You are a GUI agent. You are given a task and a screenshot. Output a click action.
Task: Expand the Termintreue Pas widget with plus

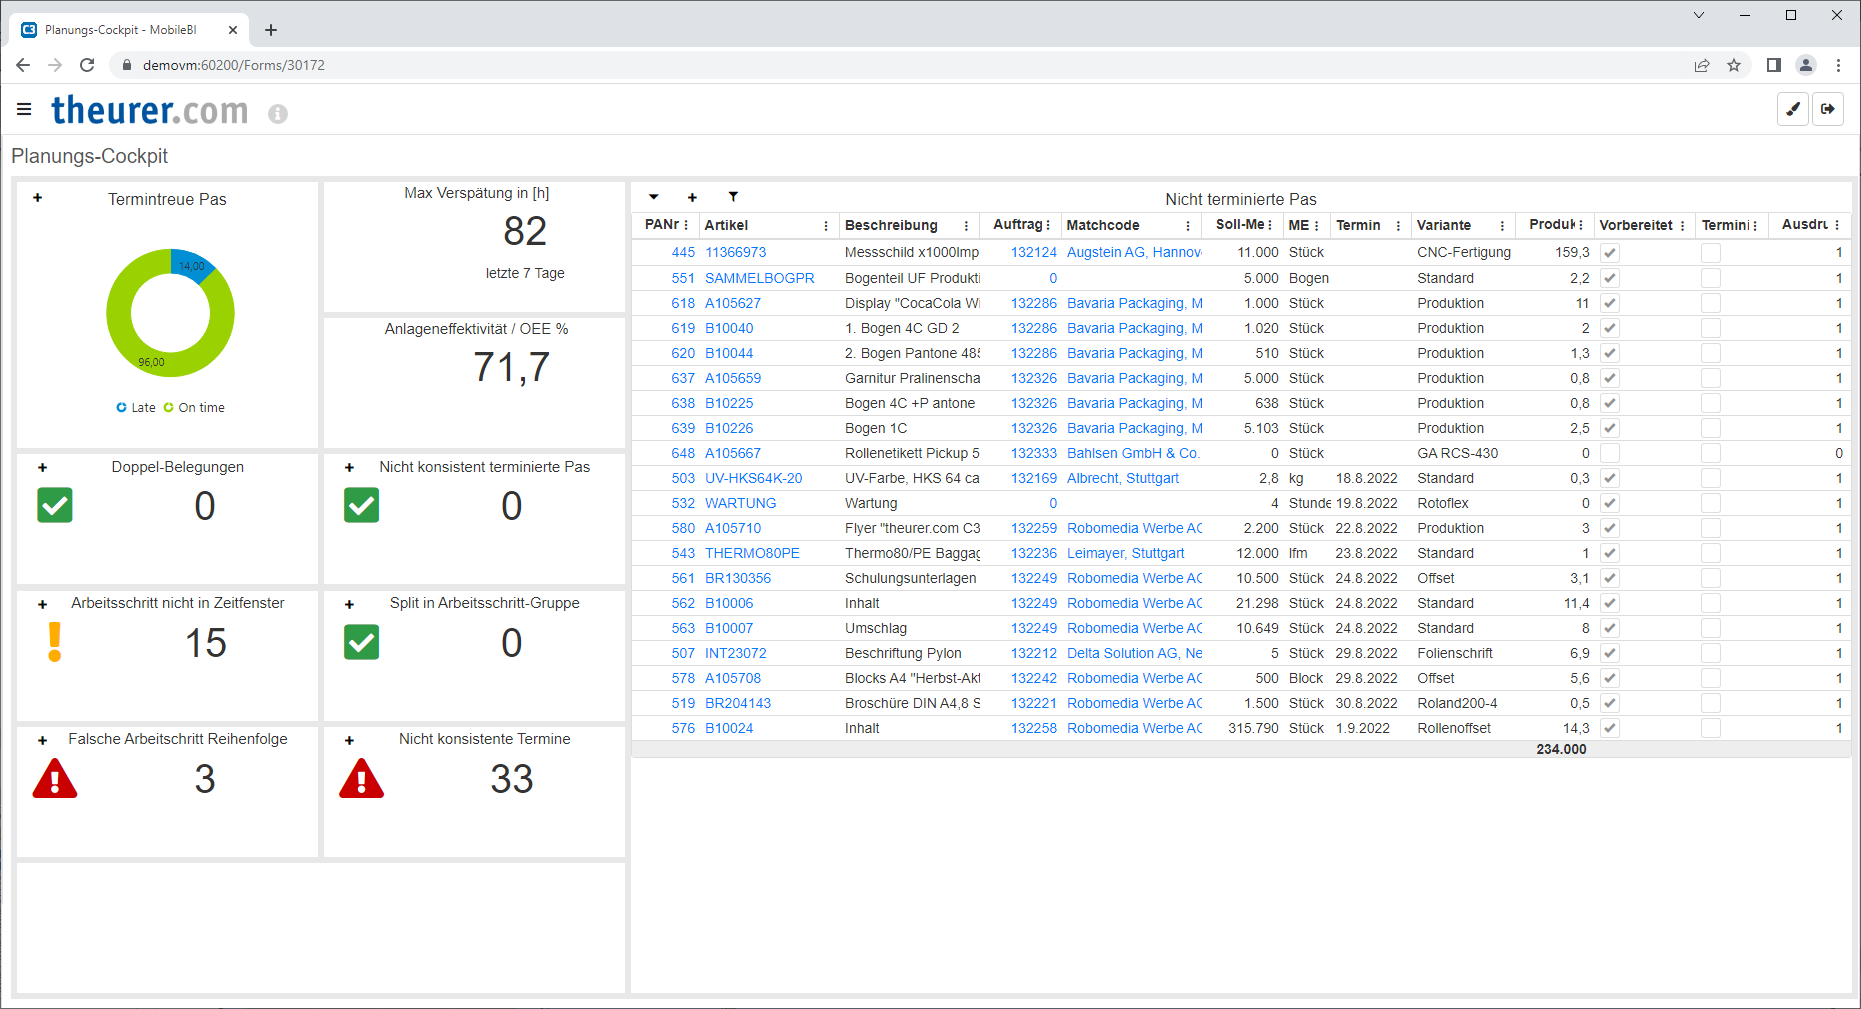(38, 198)
